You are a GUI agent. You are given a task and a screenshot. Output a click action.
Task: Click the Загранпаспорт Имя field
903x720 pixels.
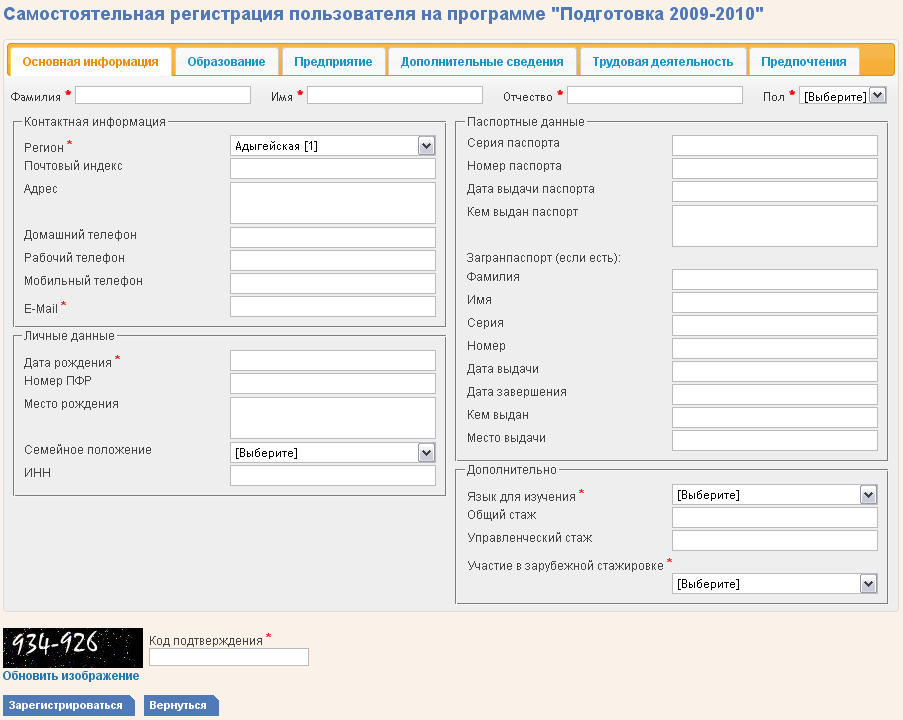775,302
